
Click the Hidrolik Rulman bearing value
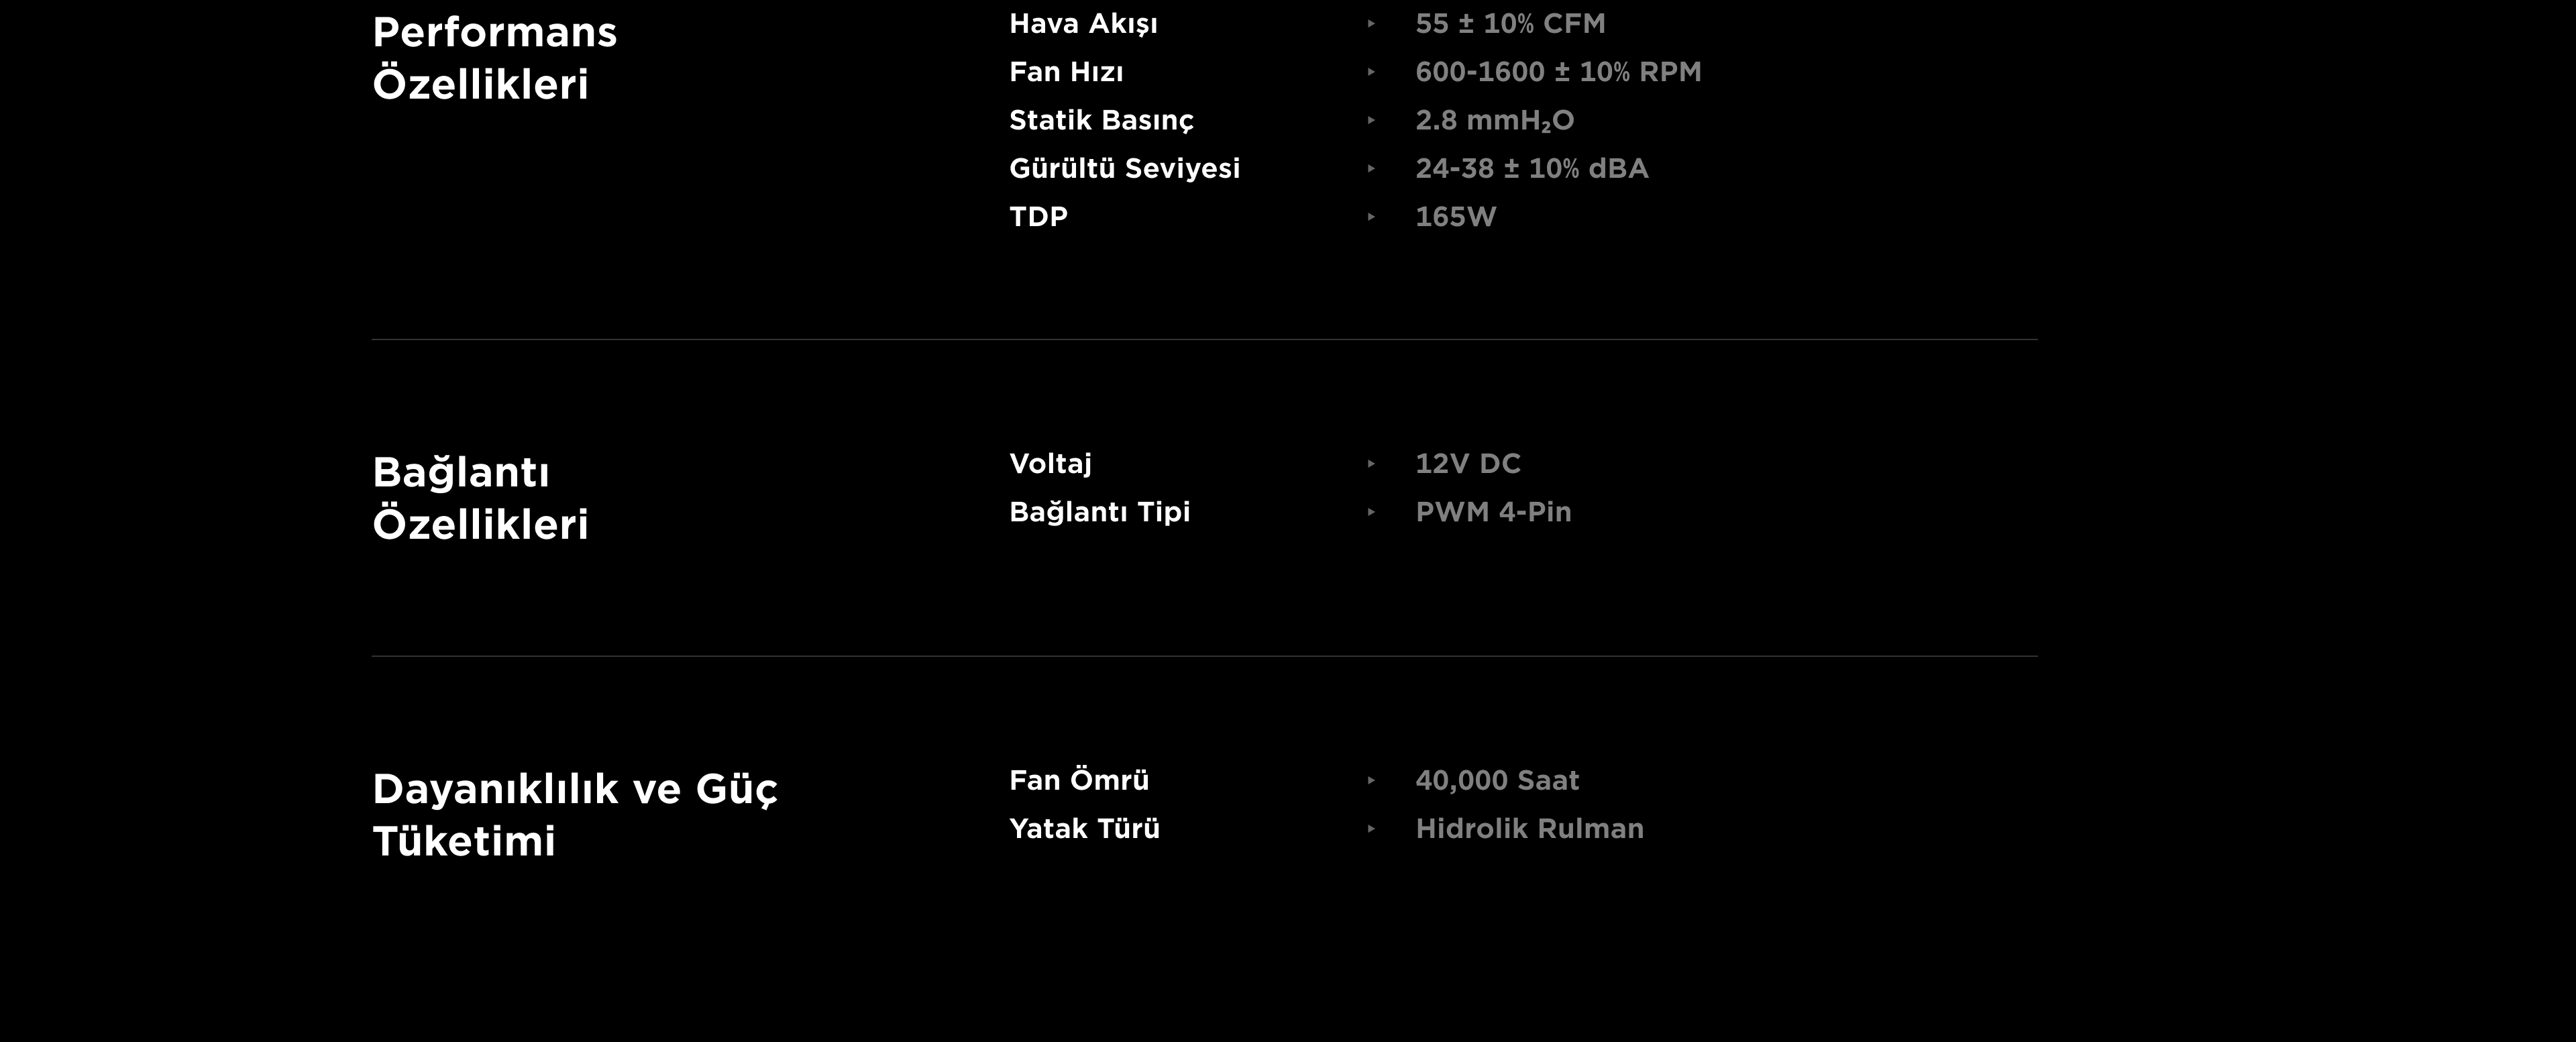coord(1529,829)
